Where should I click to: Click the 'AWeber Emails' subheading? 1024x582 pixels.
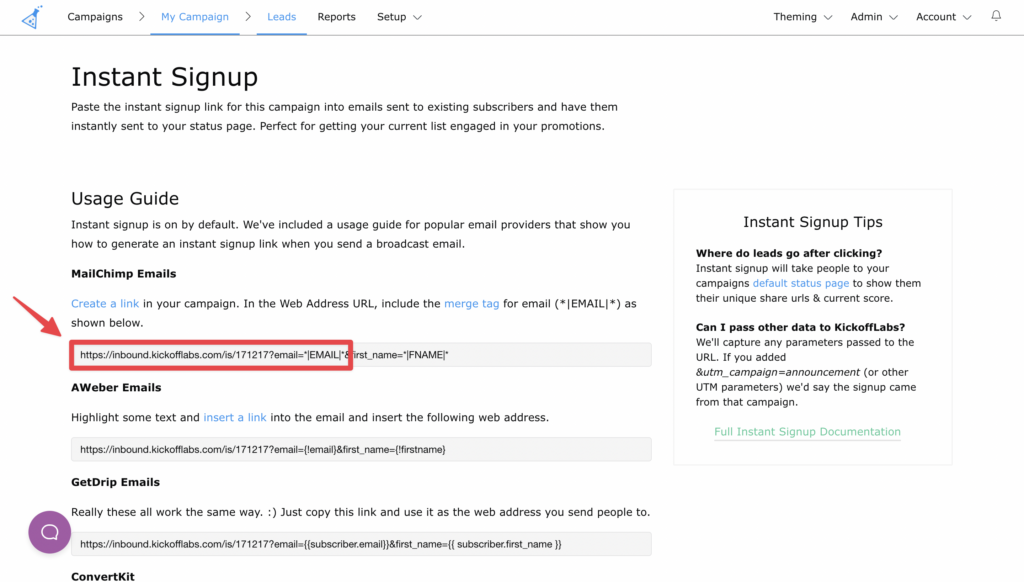[116, 387]
